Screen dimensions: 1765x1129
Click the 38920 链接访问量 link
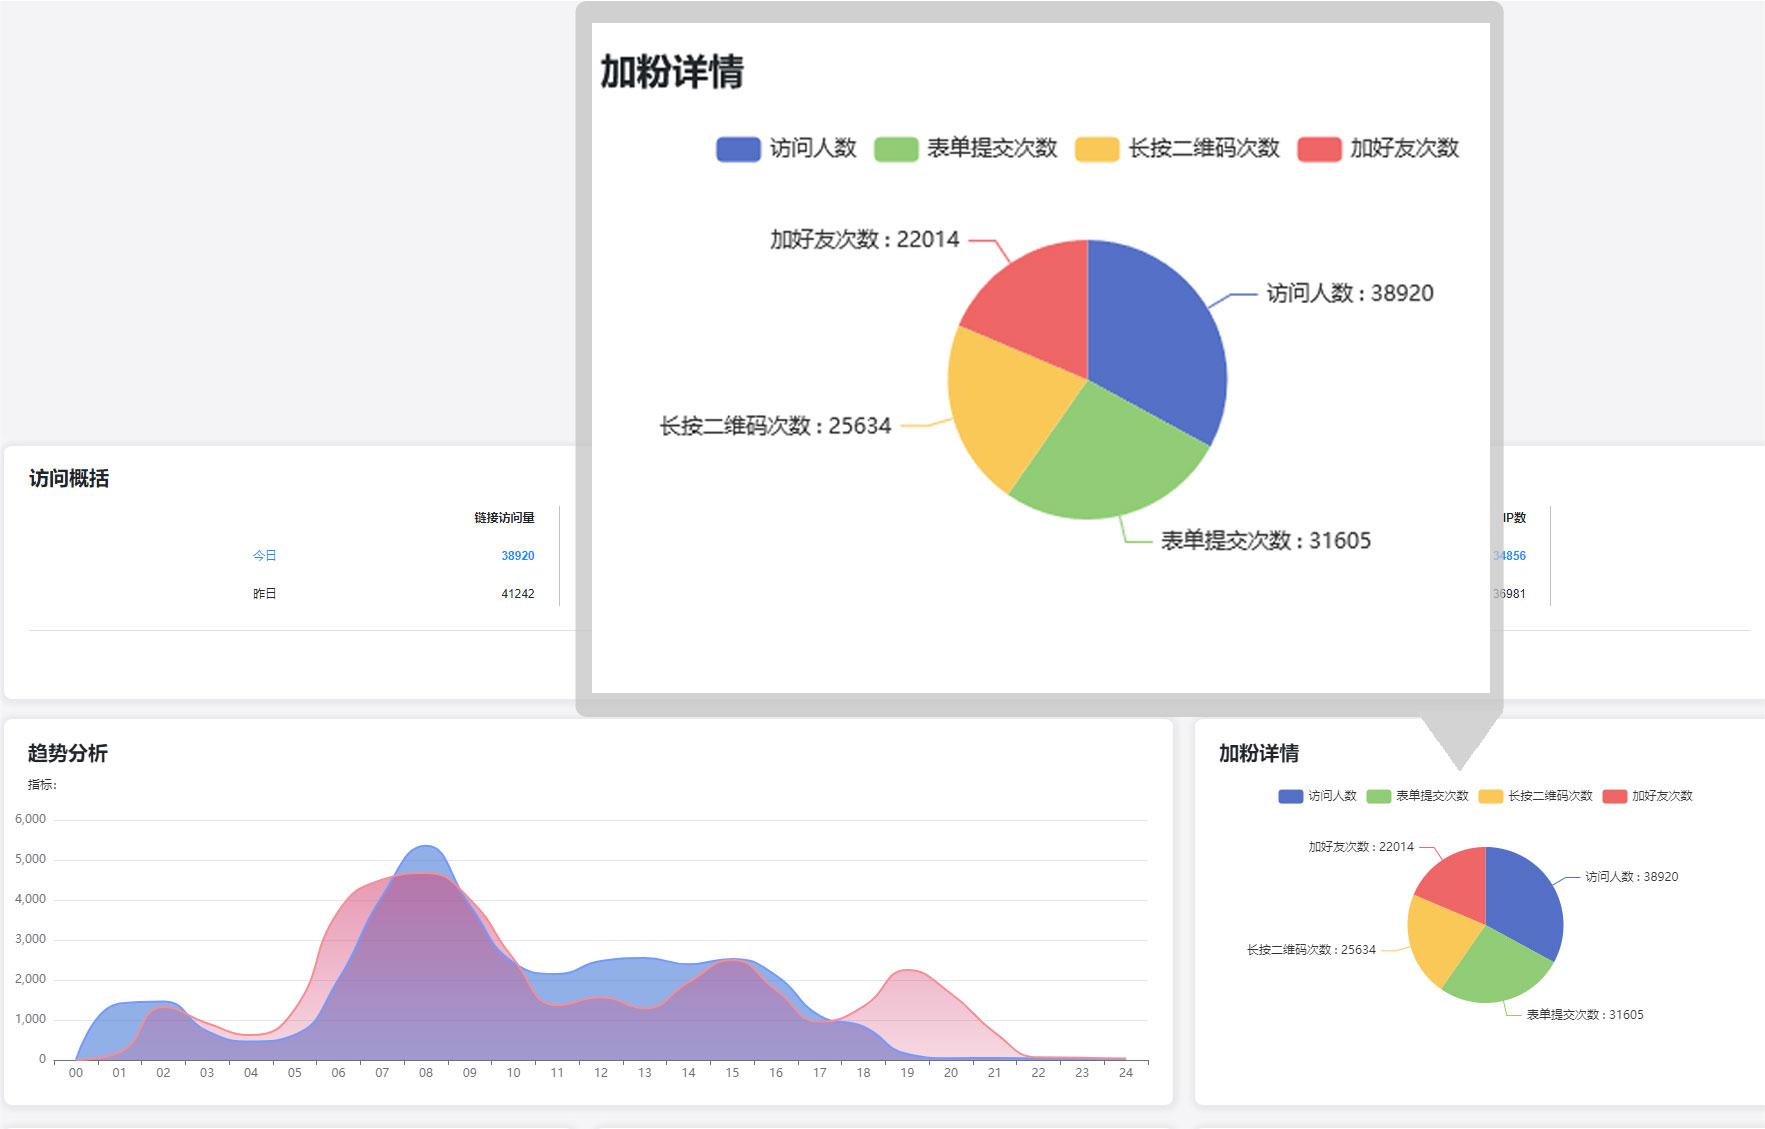[518, 555]
